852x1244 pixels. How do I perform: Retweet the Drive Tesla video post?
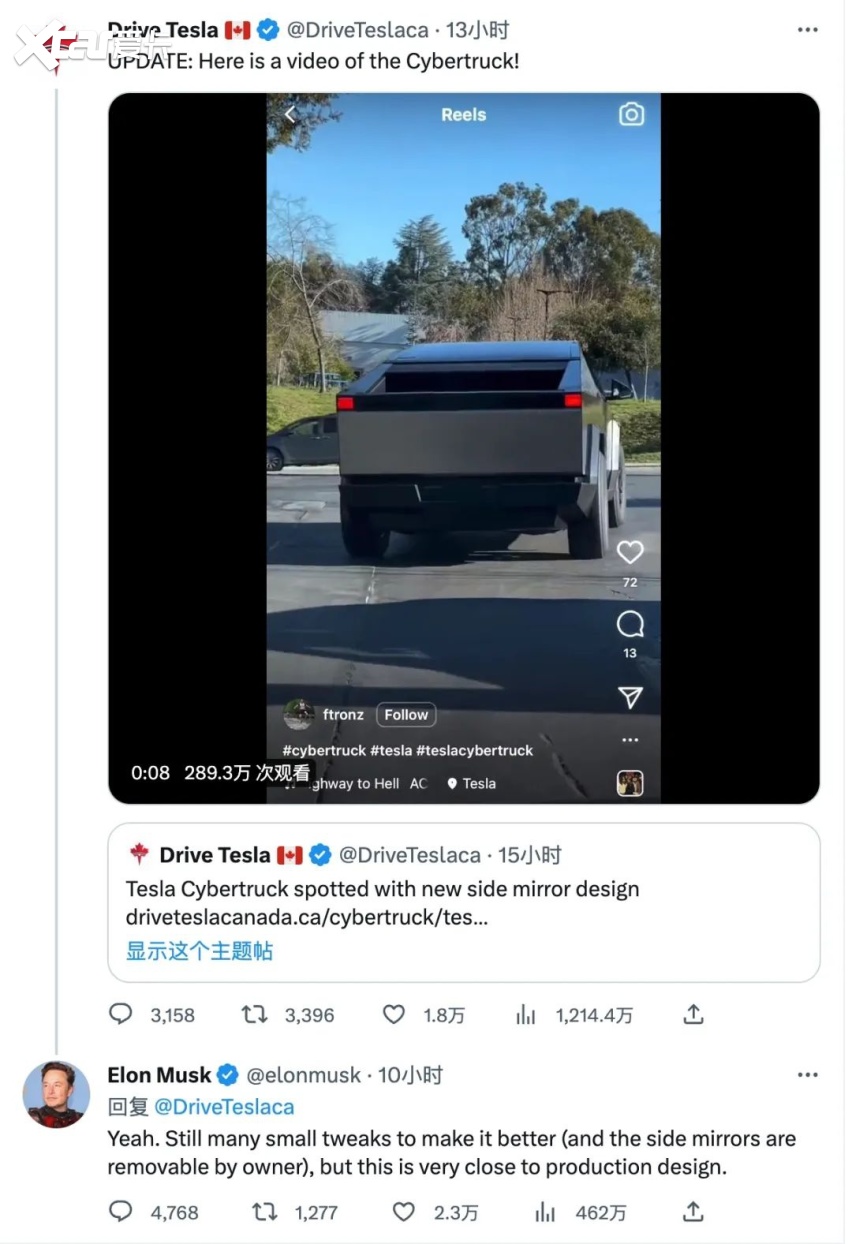click(x=255, y=1015)
